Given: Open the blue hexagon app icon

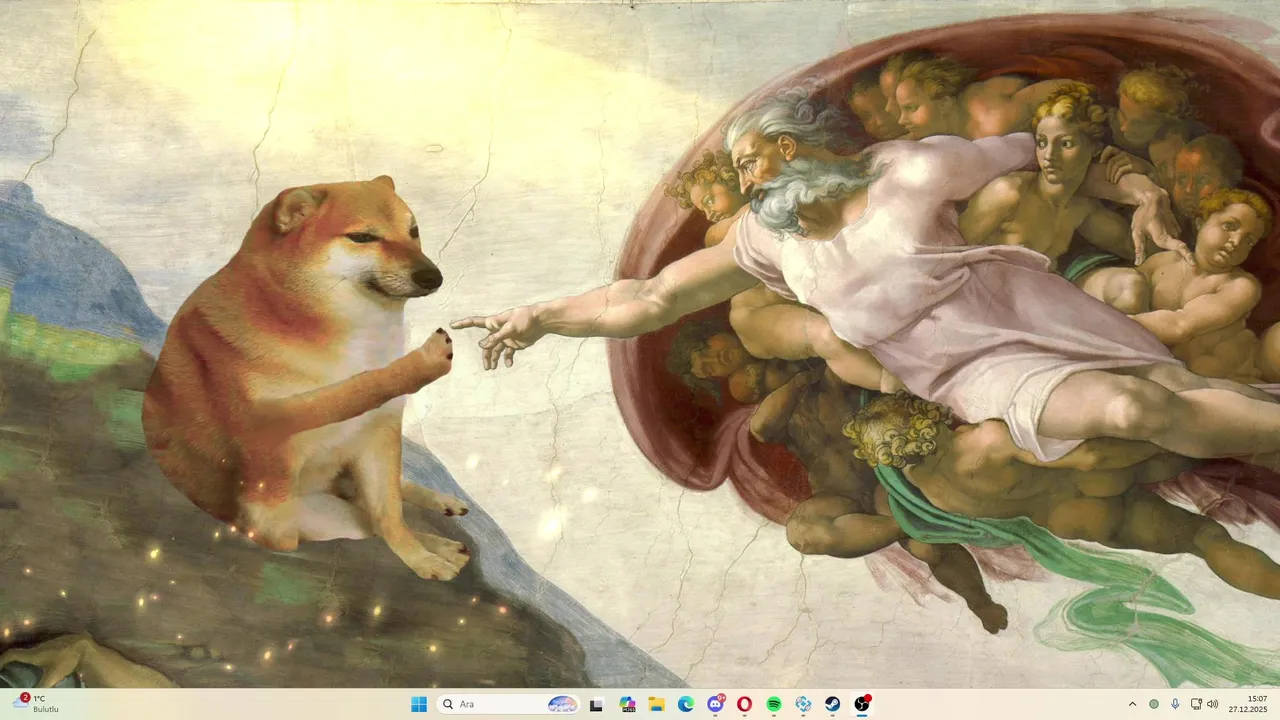Looking at the screenshot, I should click(x=803, y=704).
